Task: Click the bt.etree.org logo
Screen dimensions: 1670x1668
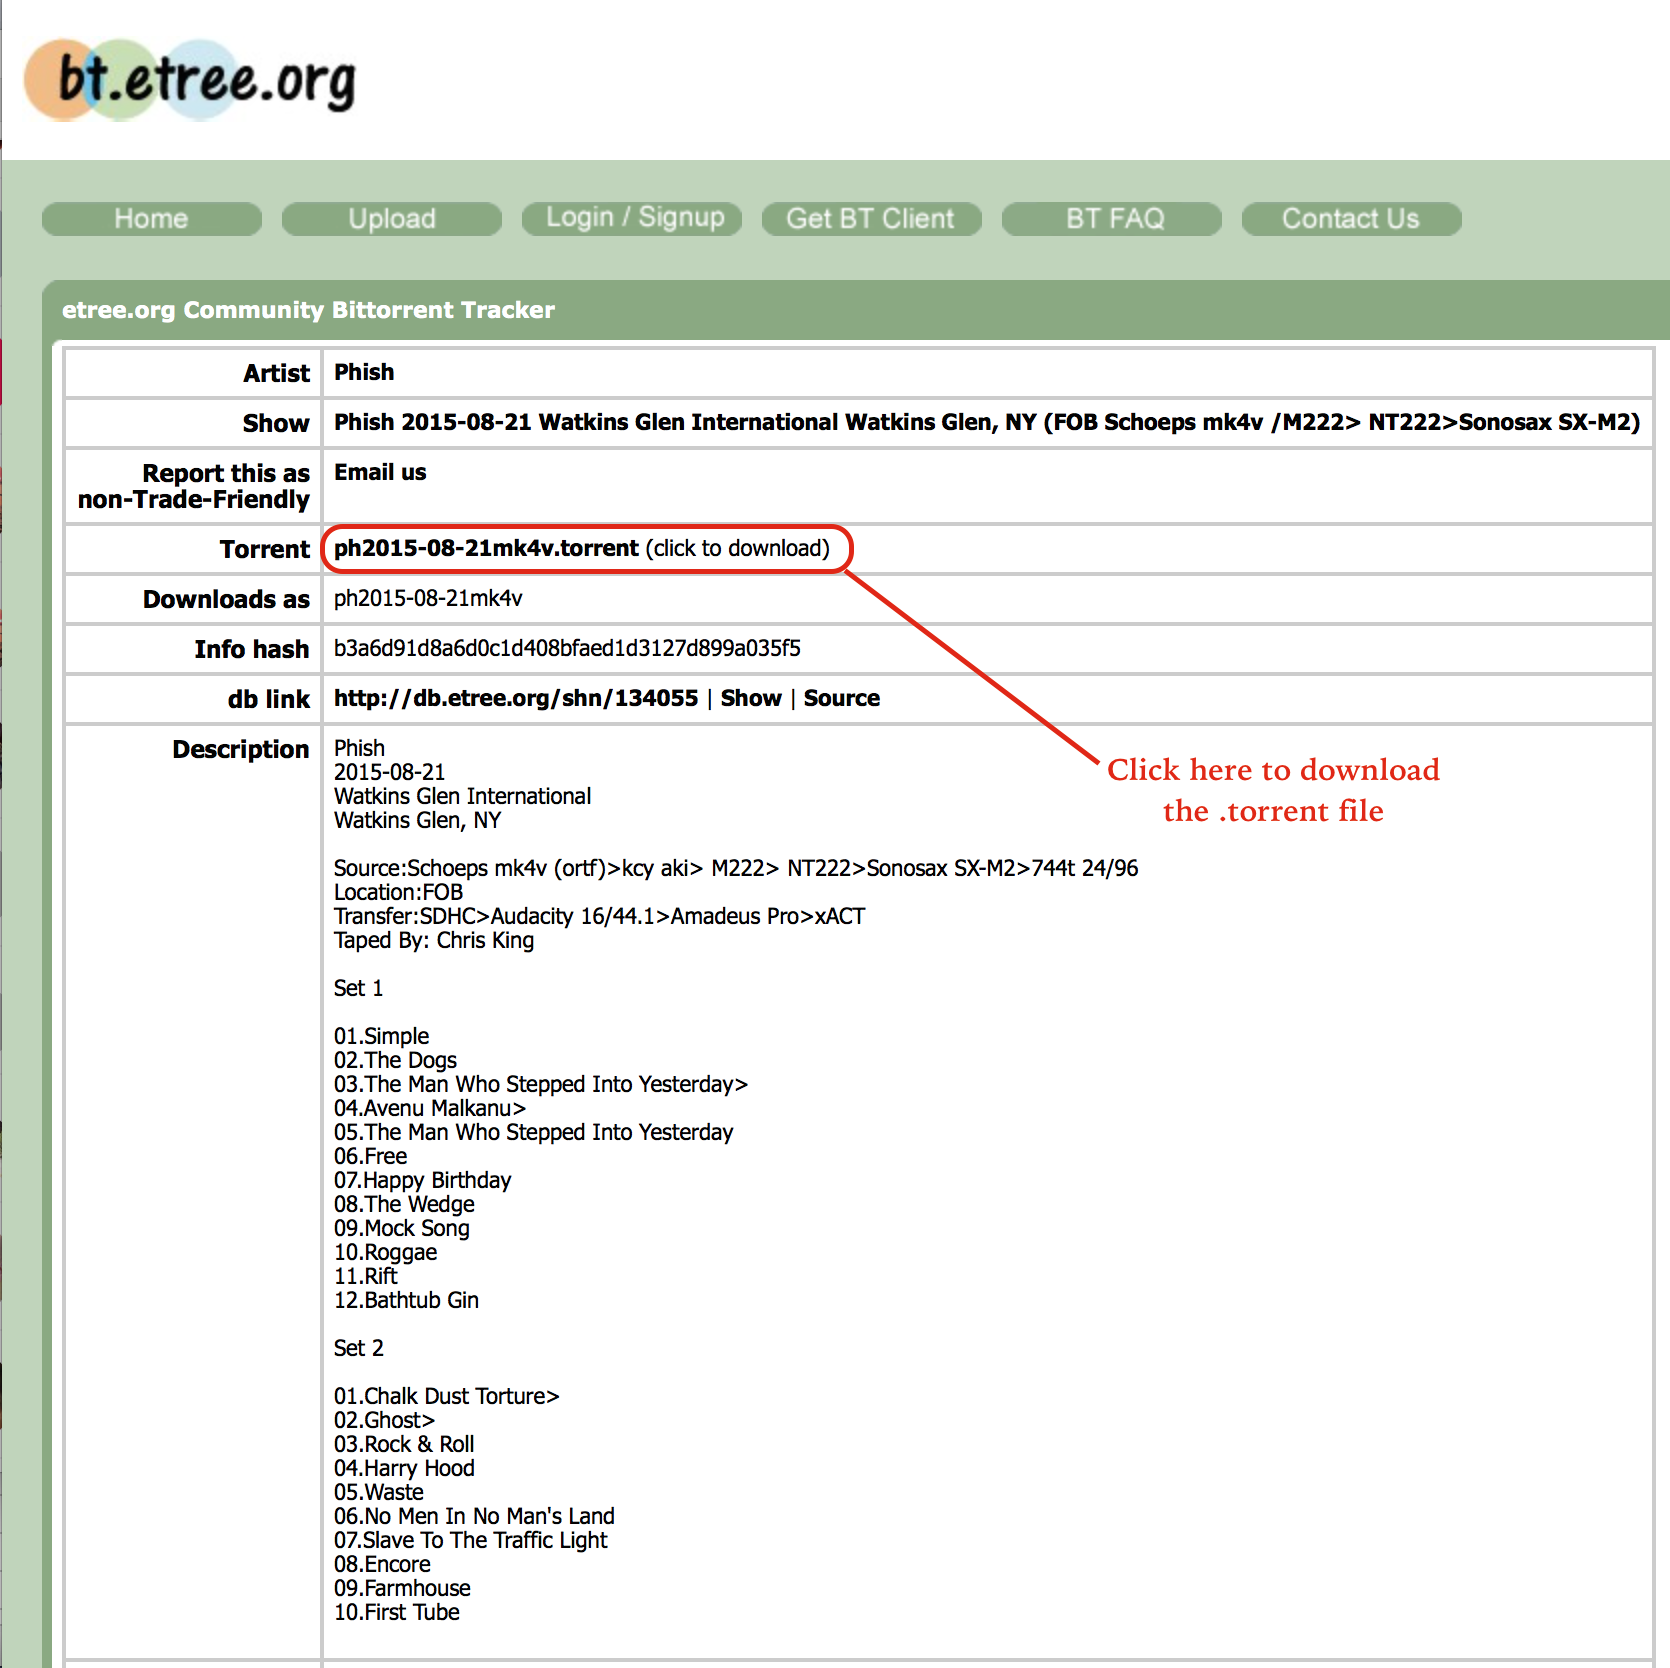Action: click(x=190, y=80)
